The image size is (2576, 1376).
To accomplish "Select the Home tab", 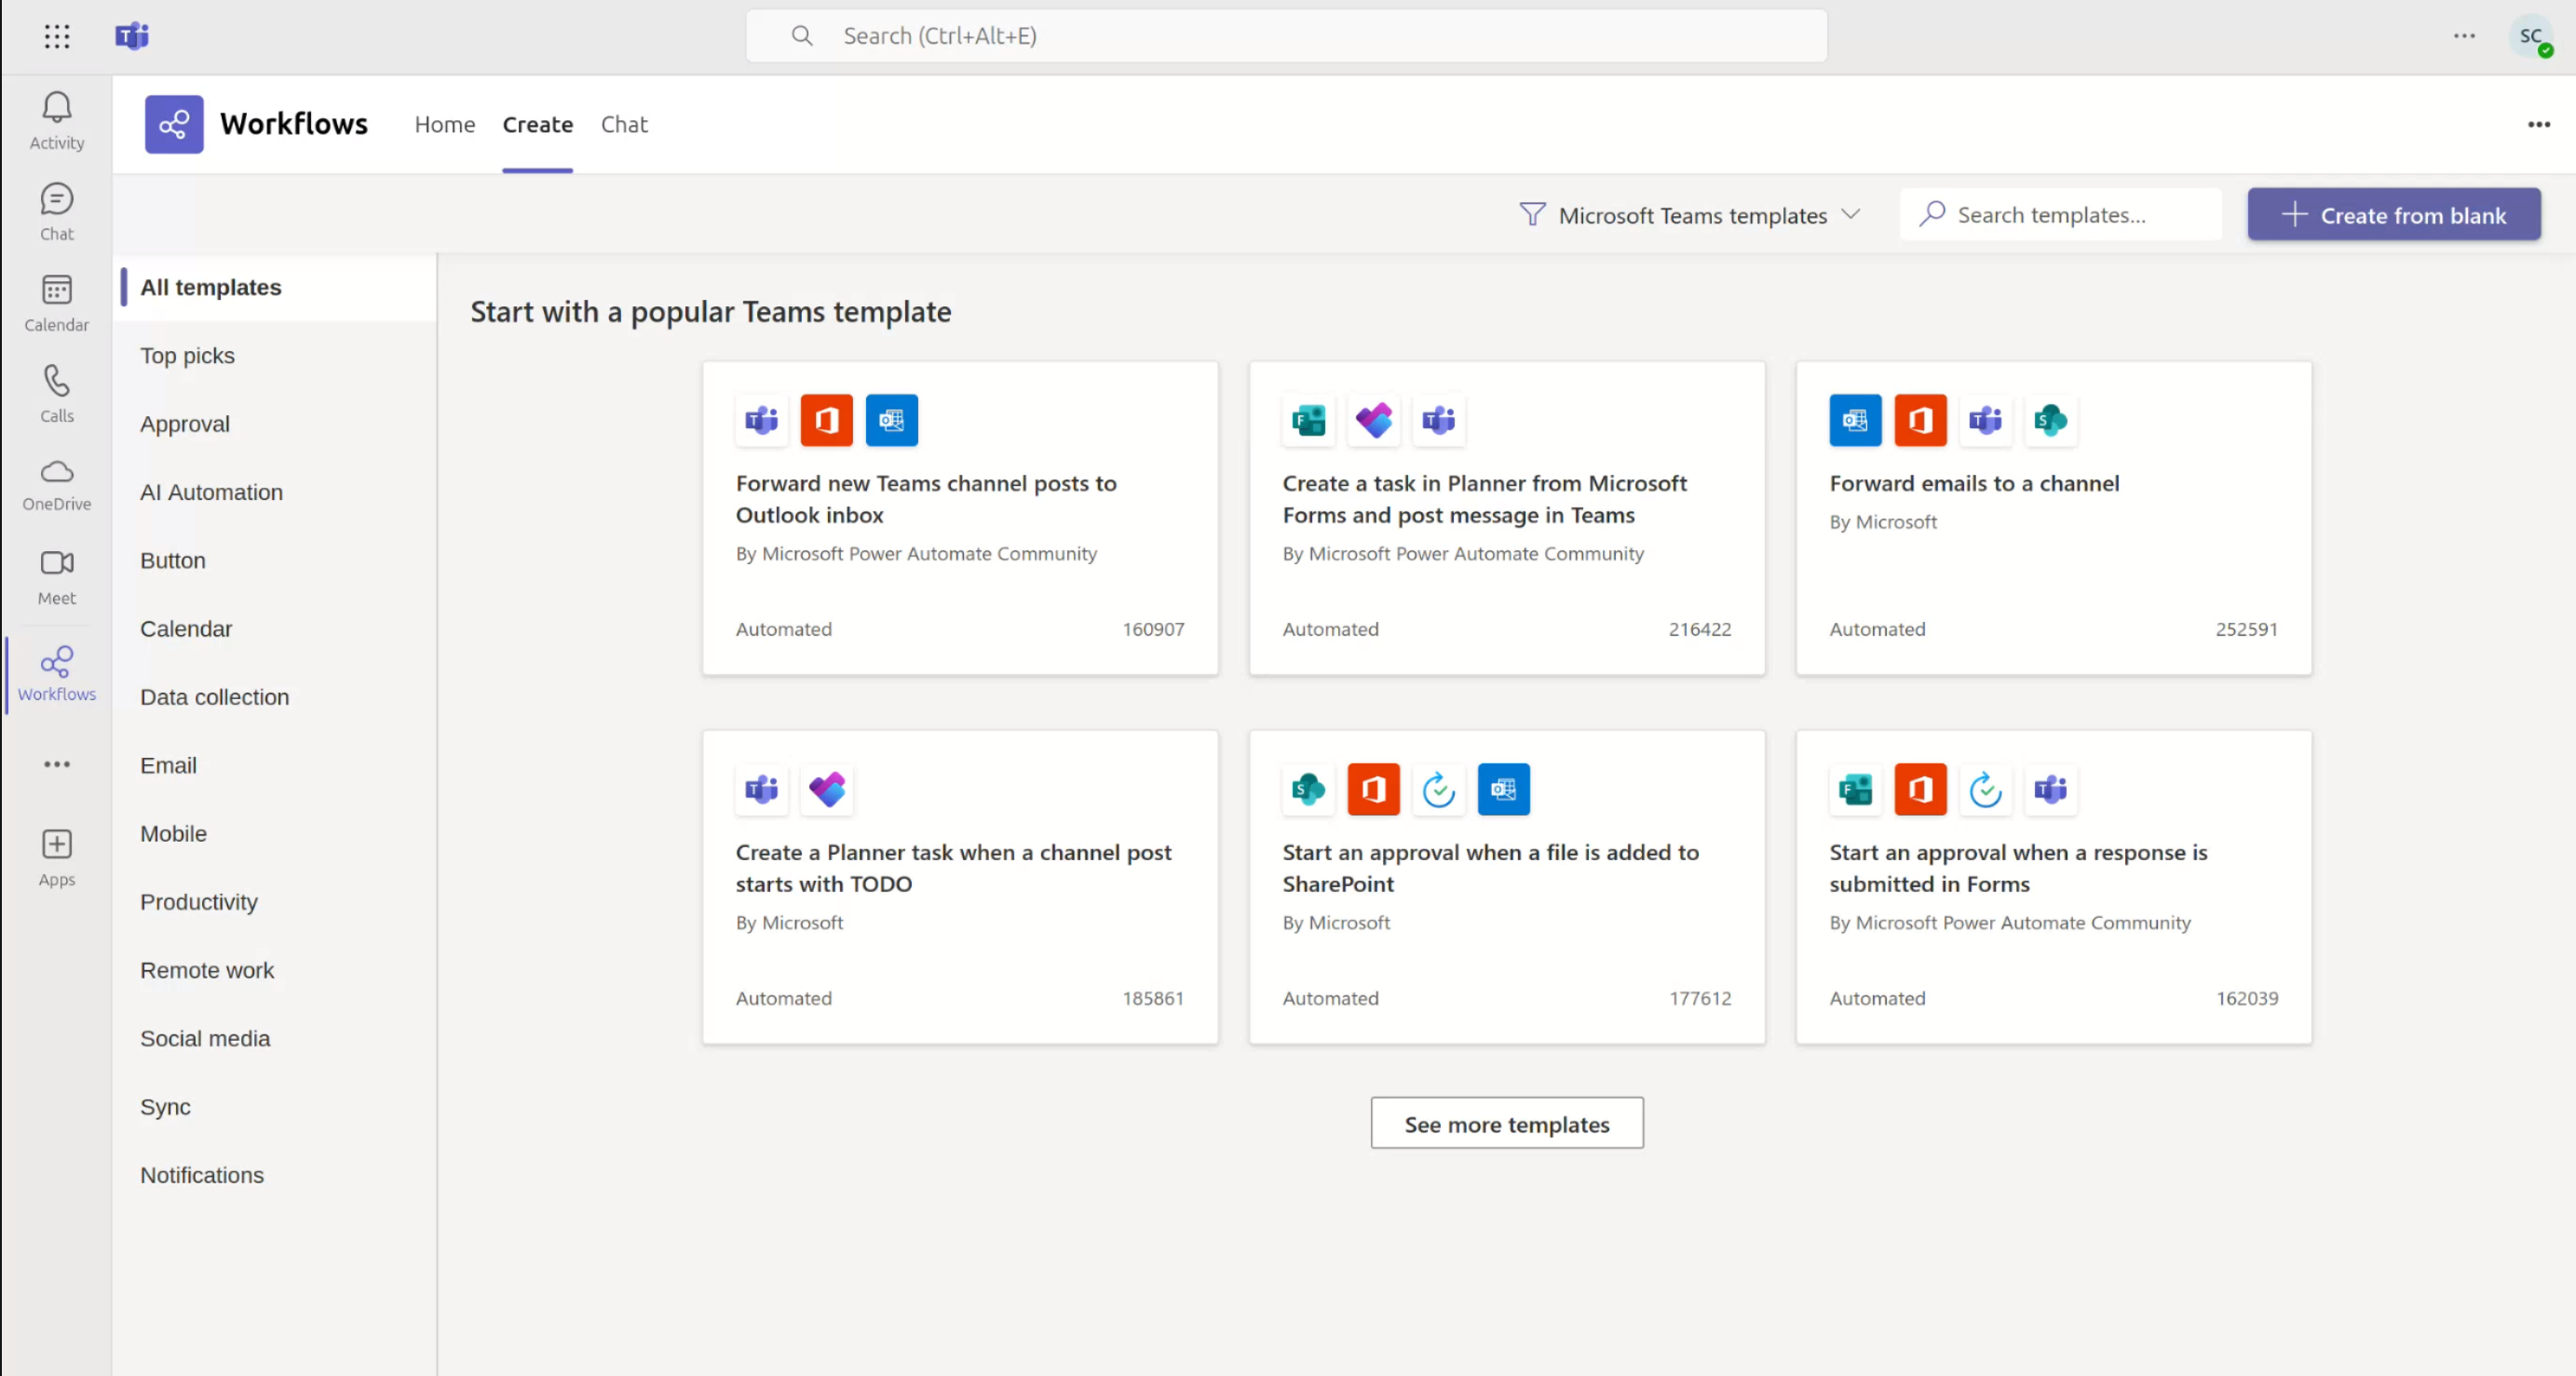I will click(444, 124).
